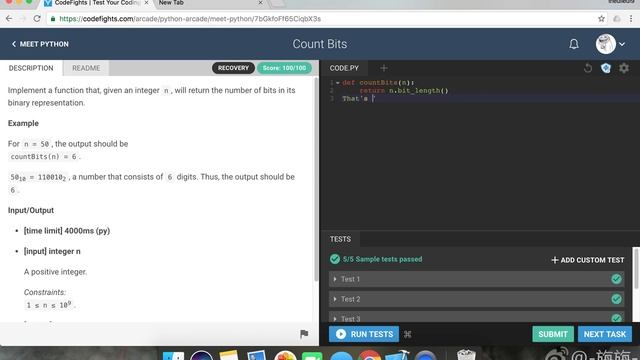640x360 pixels.
Task: Click the 5/5 Sample tests passed checkmark
Action: pyautogui.click(x=335, y=259)
